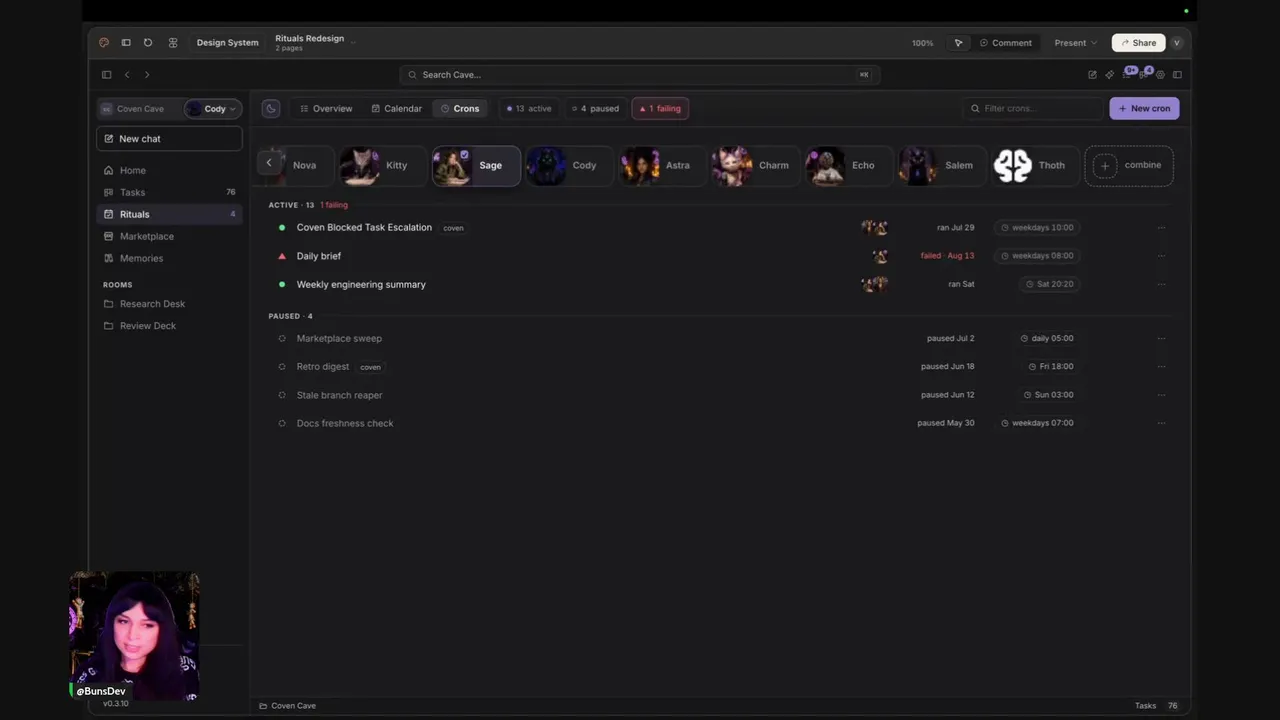
Task: Go forward with the right arrow
Action: point(147,75)
